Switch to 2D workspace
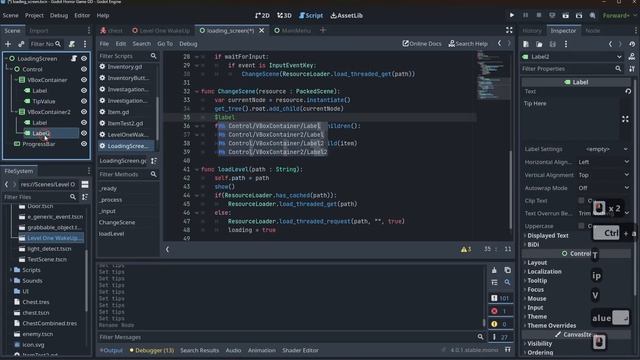640x360 pixels. click(x=262, y=16)
